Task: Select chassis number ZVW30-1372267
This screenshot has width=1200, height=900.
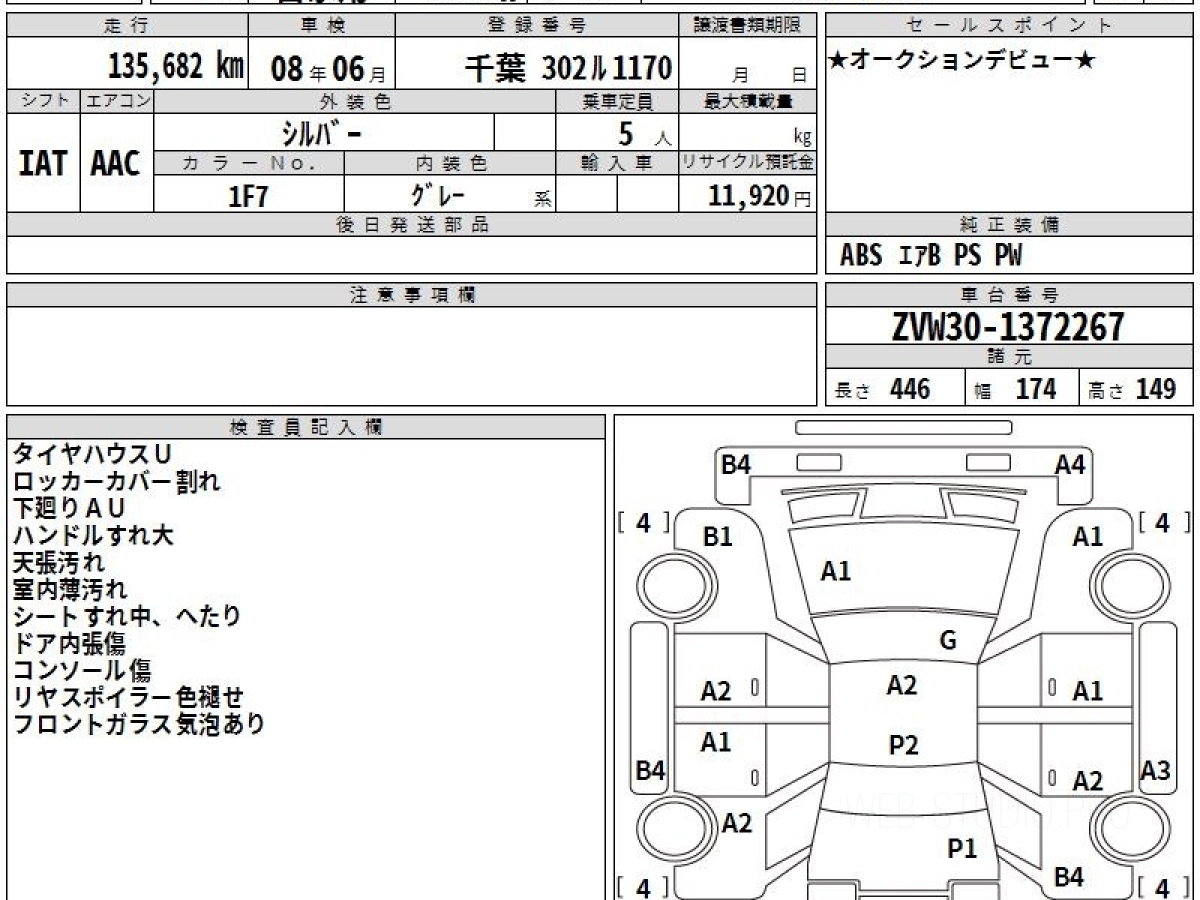Action: coord(1008,326)
